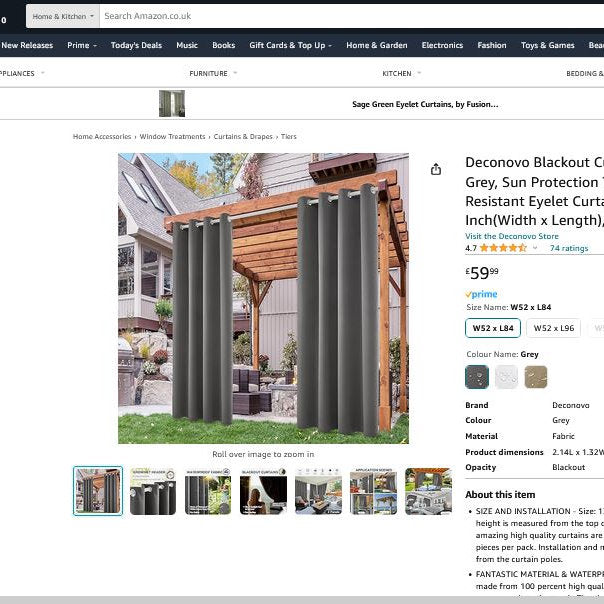View the blackout curtains thumbnail image
This screenshot has width=604, height=604.
coord(263,491)
